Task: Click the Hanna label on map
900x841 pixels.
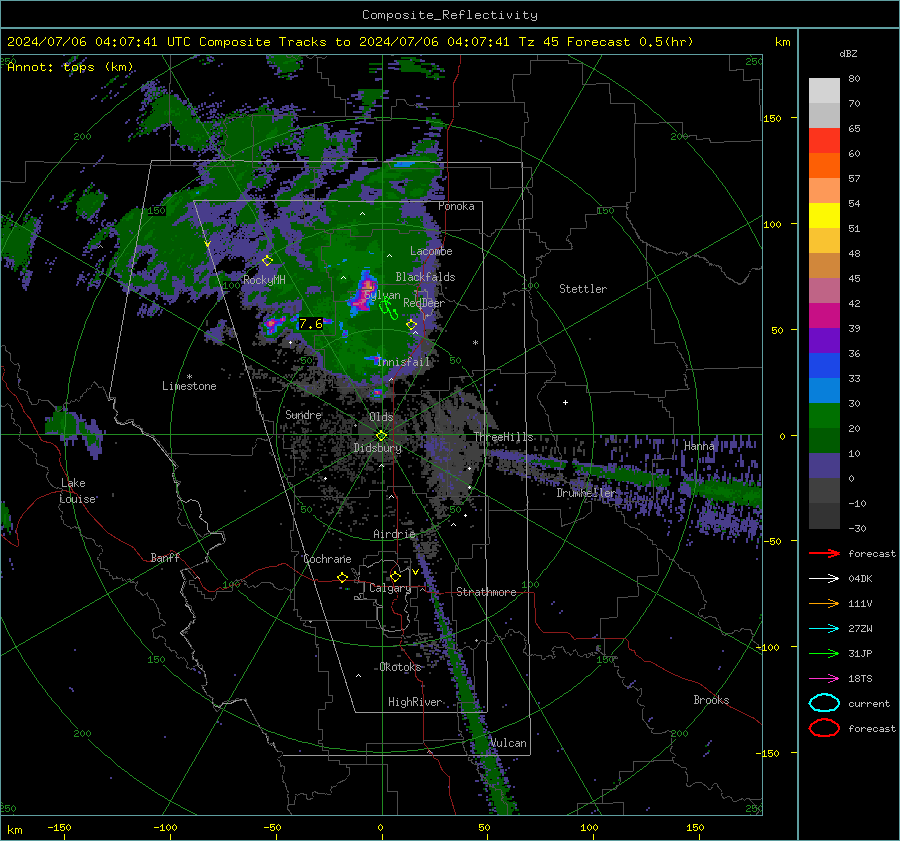Action: tap(699, 446)
